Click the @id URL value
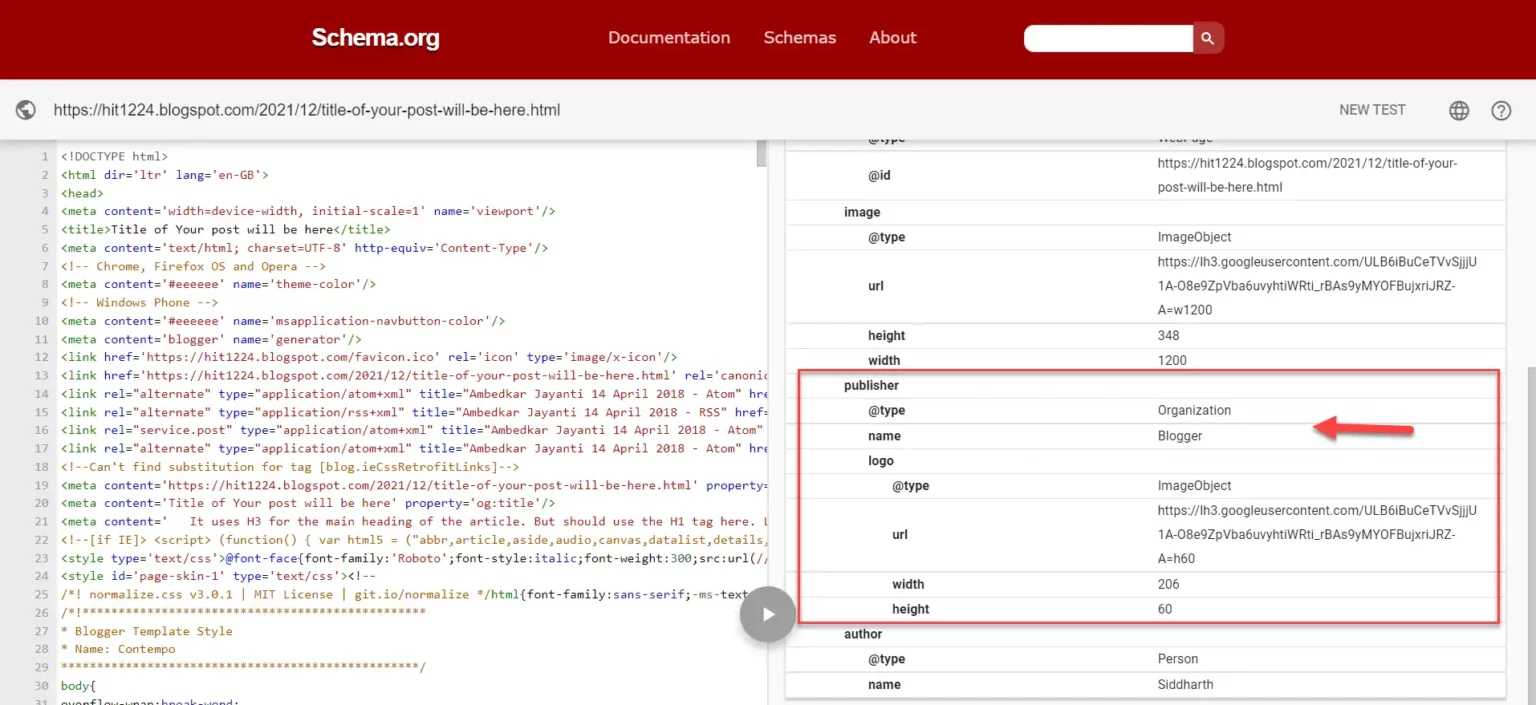Viewport: 1536px width, 705px height. pyautogui.click(x=1307, y=175)
